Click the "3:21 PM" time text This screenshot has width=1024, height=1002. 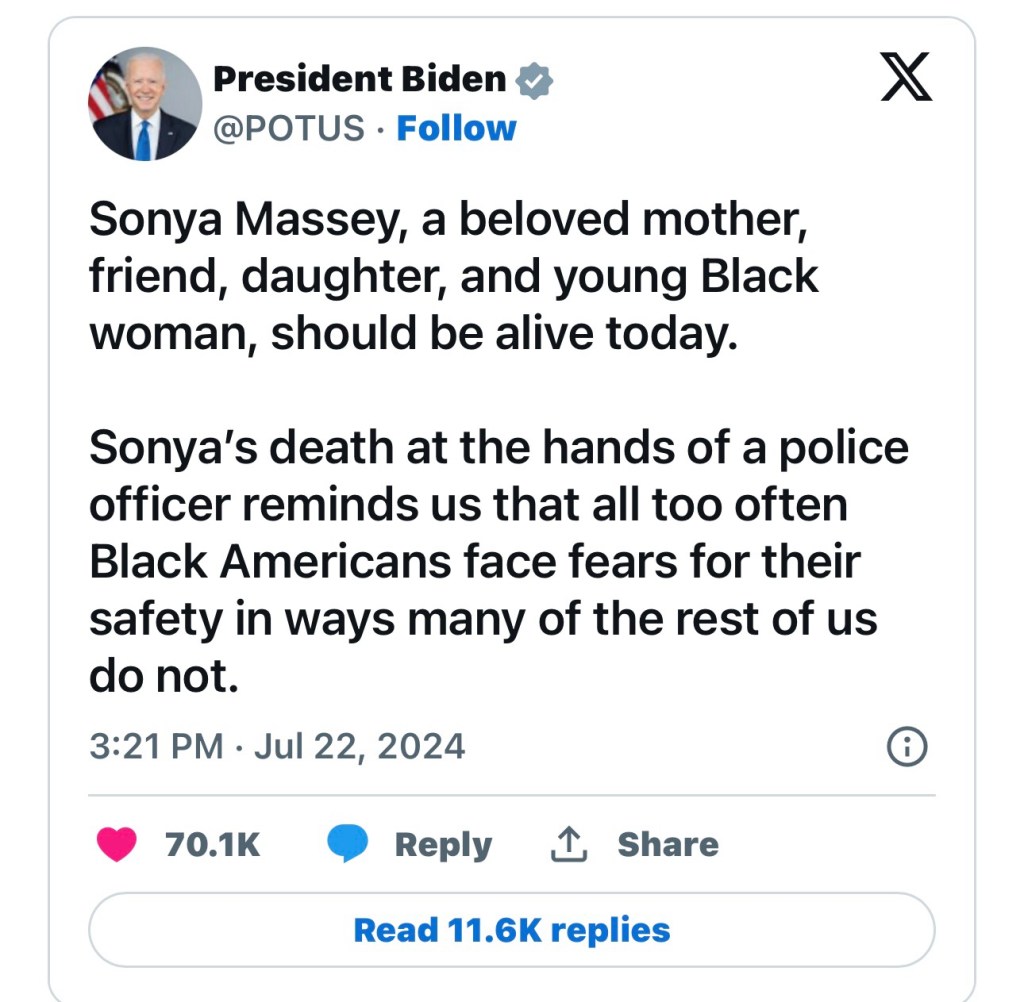pos(156,746)
